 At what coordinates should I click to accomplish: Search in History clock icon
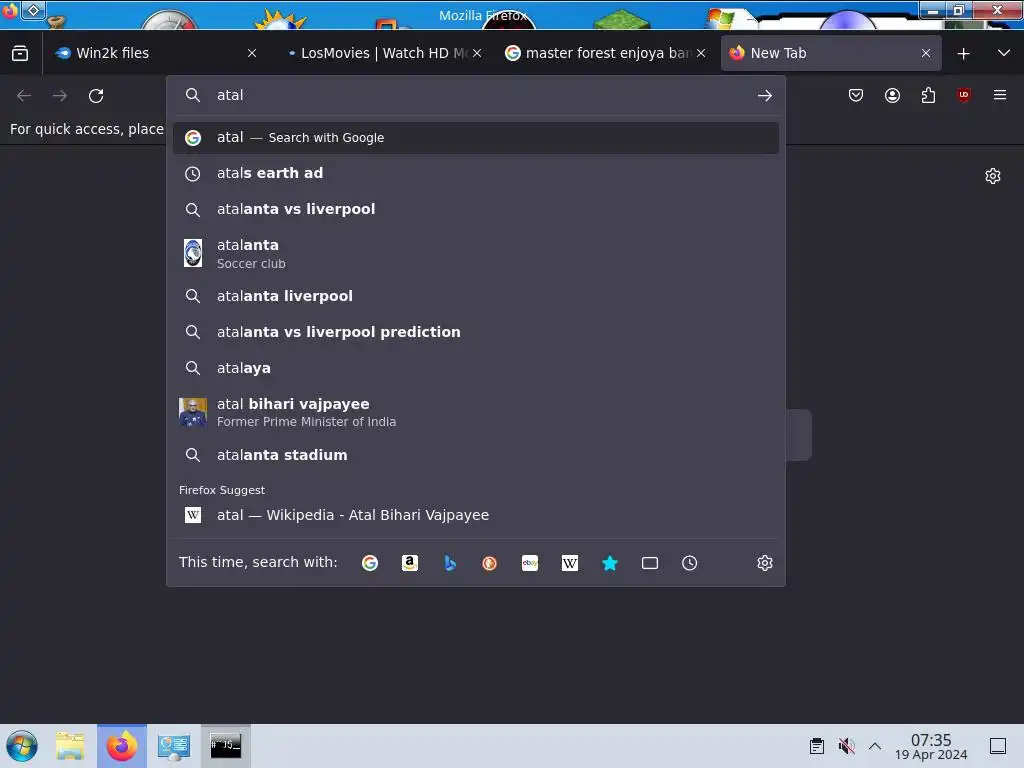tap(689, 563)
